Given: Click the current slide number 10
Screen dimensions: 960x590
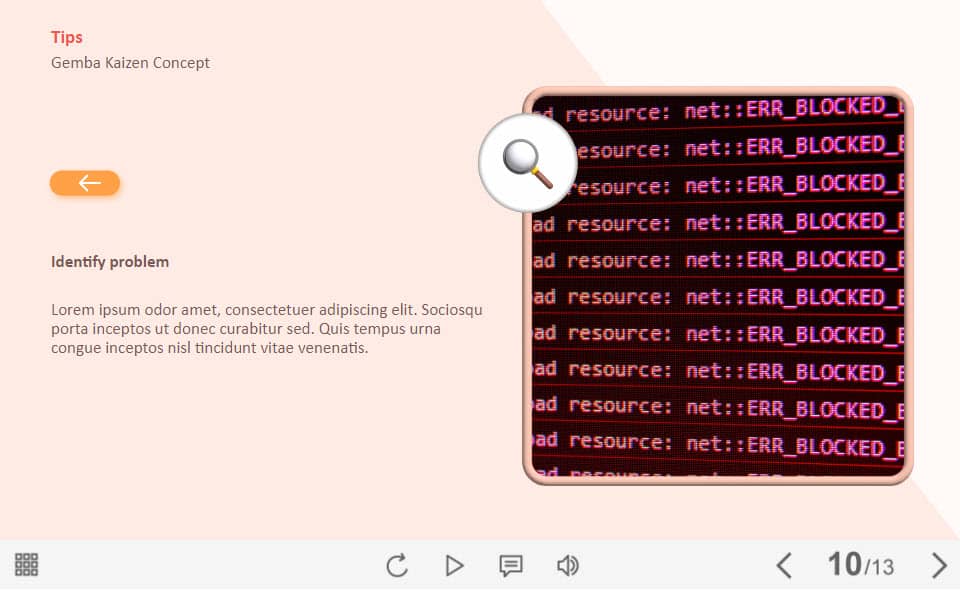Looking at the screenshot, I should (x=844, y=565).
